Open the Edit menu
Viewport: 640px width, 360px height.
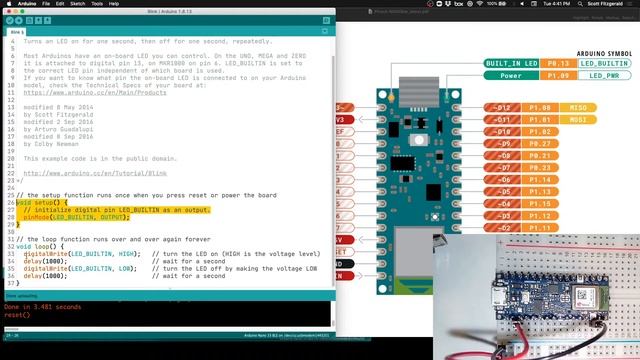tap(60, 4)
